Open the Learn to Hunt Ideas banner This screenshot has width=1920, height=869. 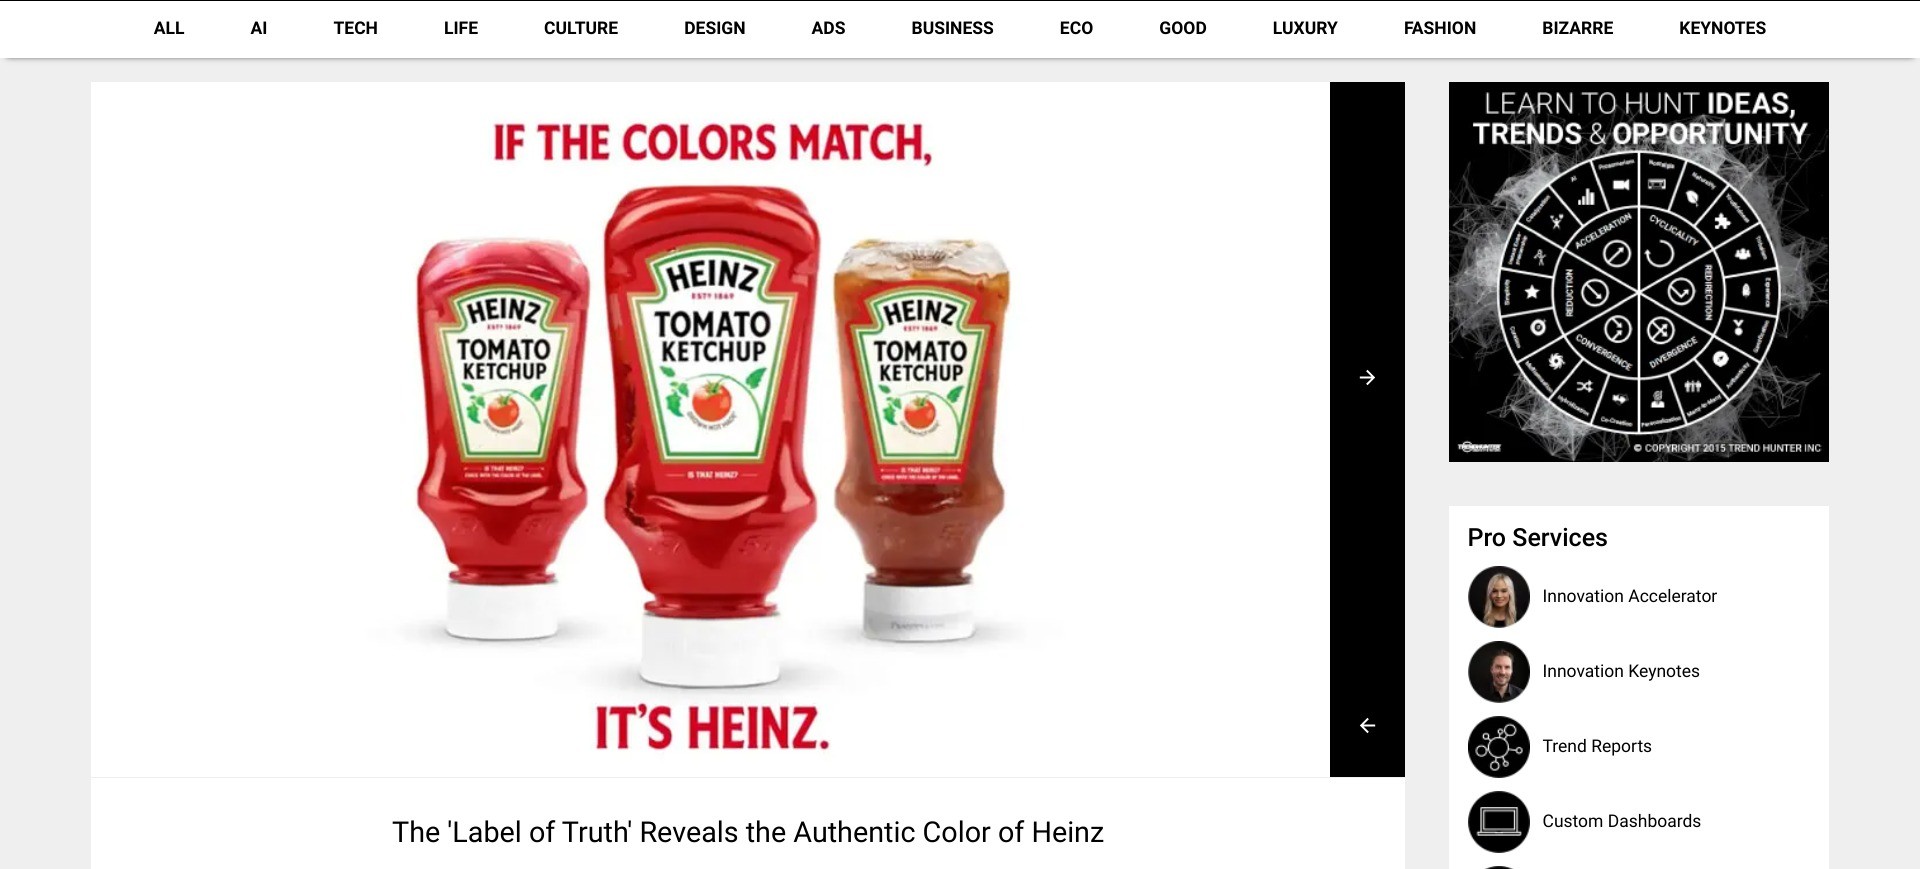click(x=1638, y=272)
